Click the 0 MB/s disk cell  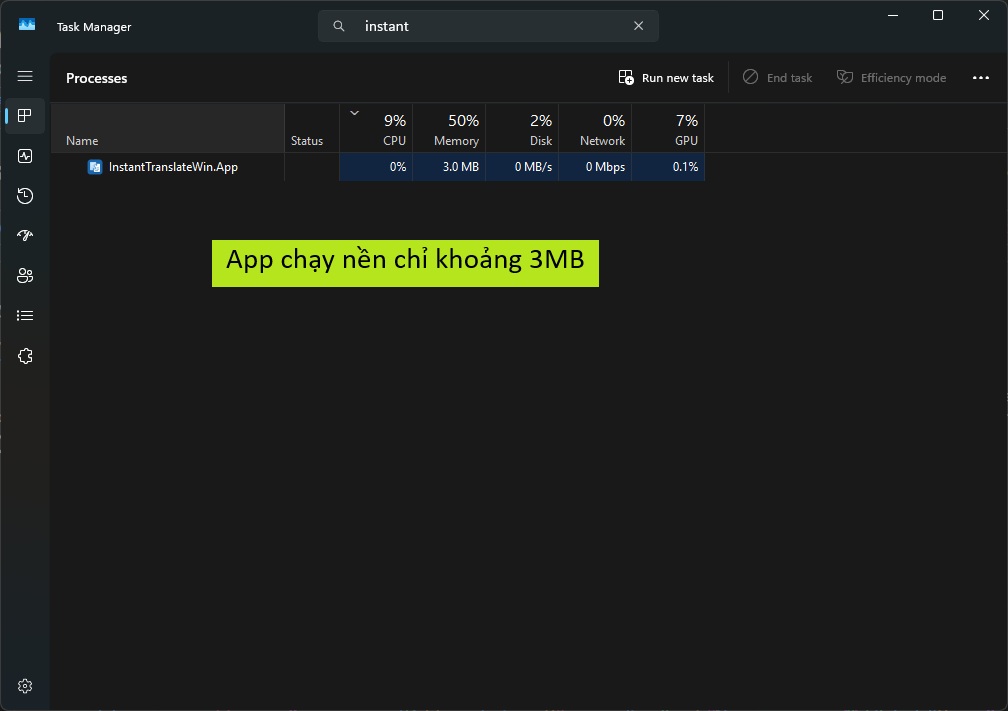tap(522, 167)
